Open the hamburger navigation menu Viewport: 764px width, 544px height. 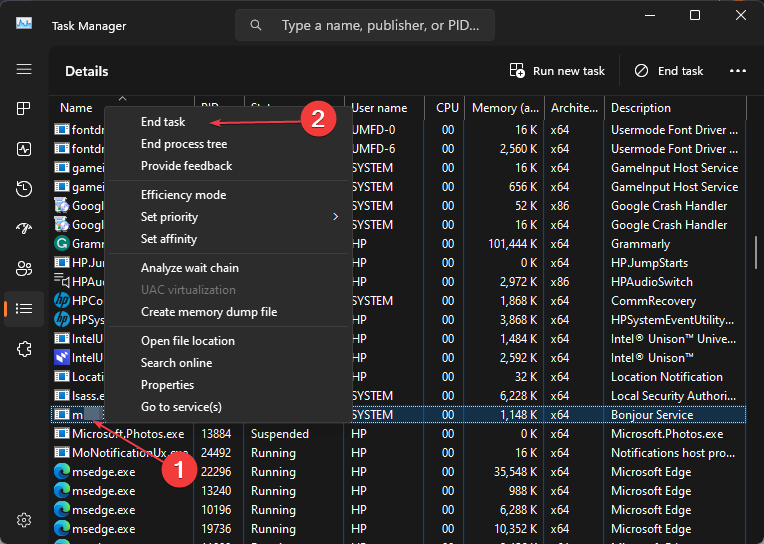coord(24,69)
